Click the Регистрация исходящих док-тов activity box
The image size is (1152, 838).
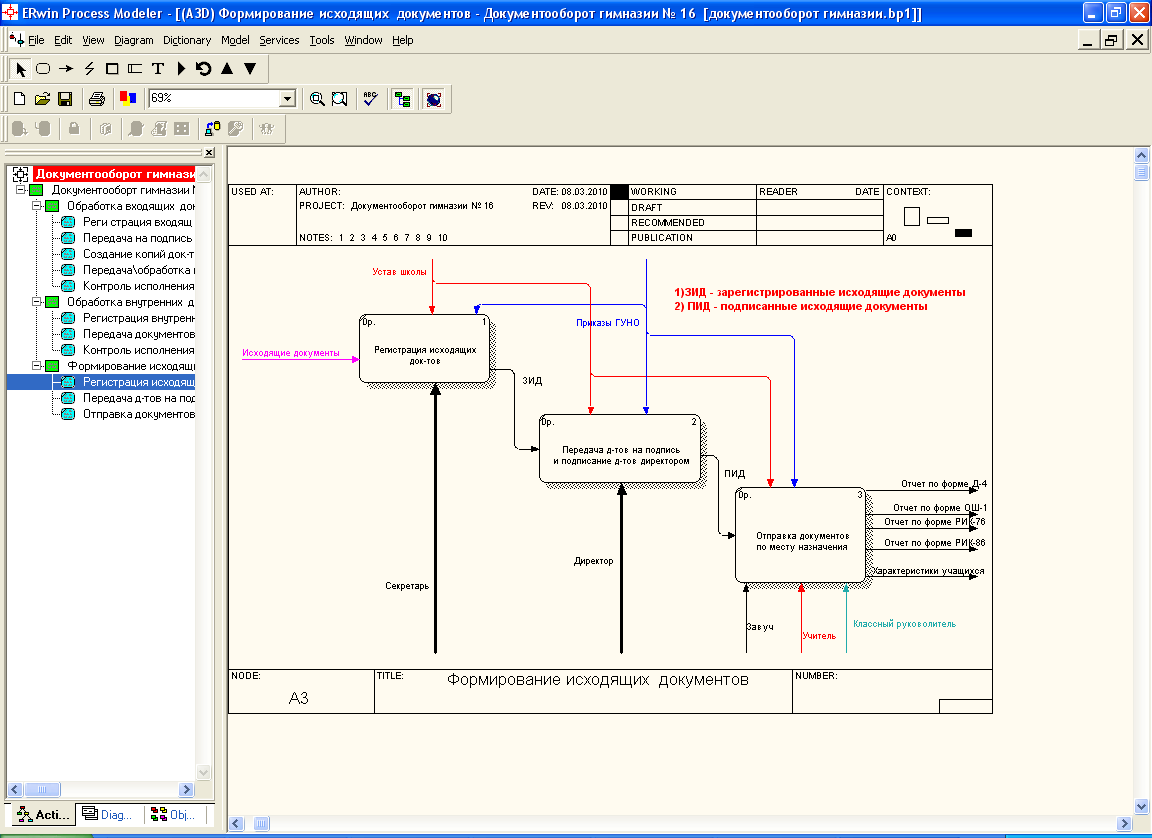tap(425, 349)
